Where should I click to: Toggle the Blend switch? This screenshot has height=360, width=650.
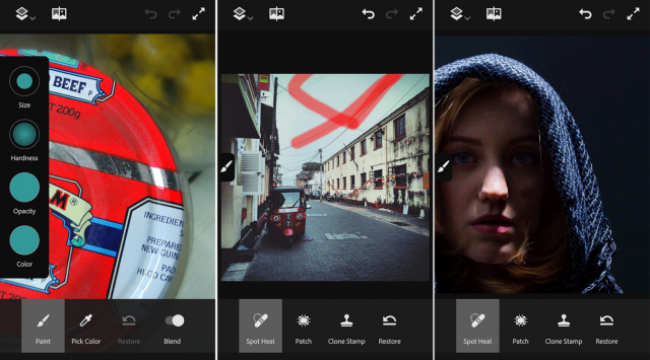174,321
